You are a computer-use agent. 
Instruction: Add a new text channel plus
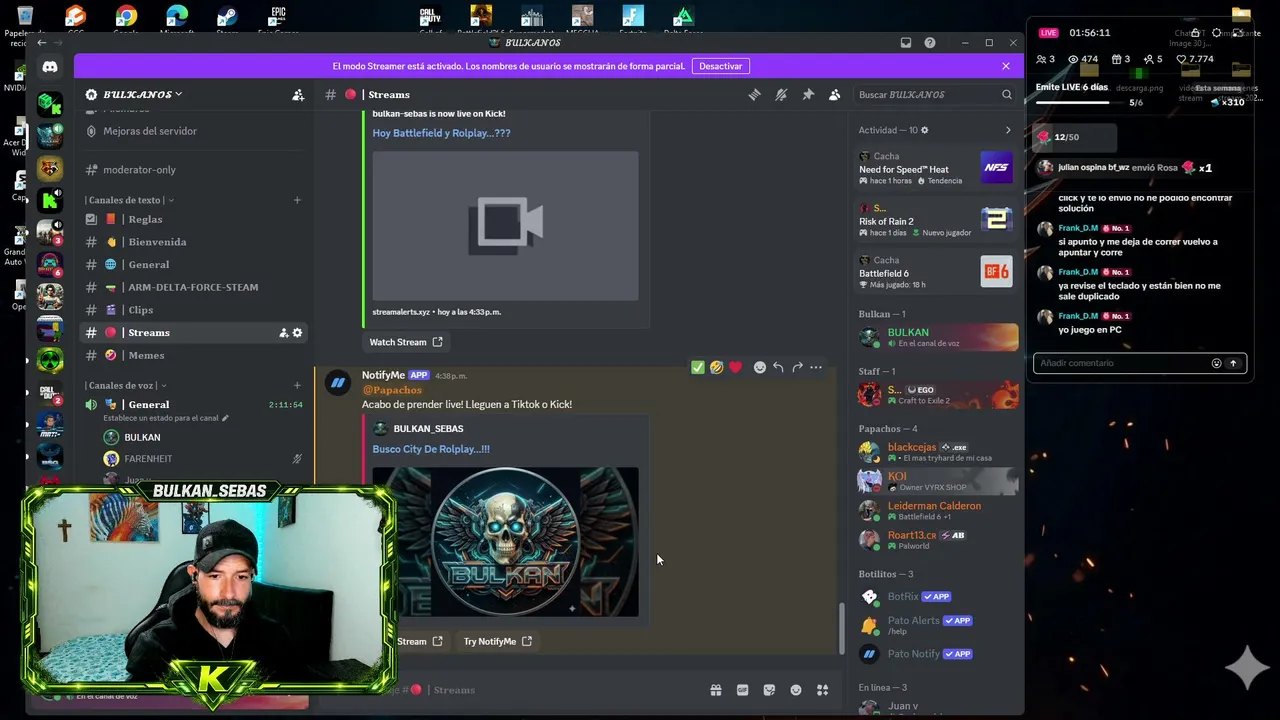pyautogui.click(x=297, y=200)
